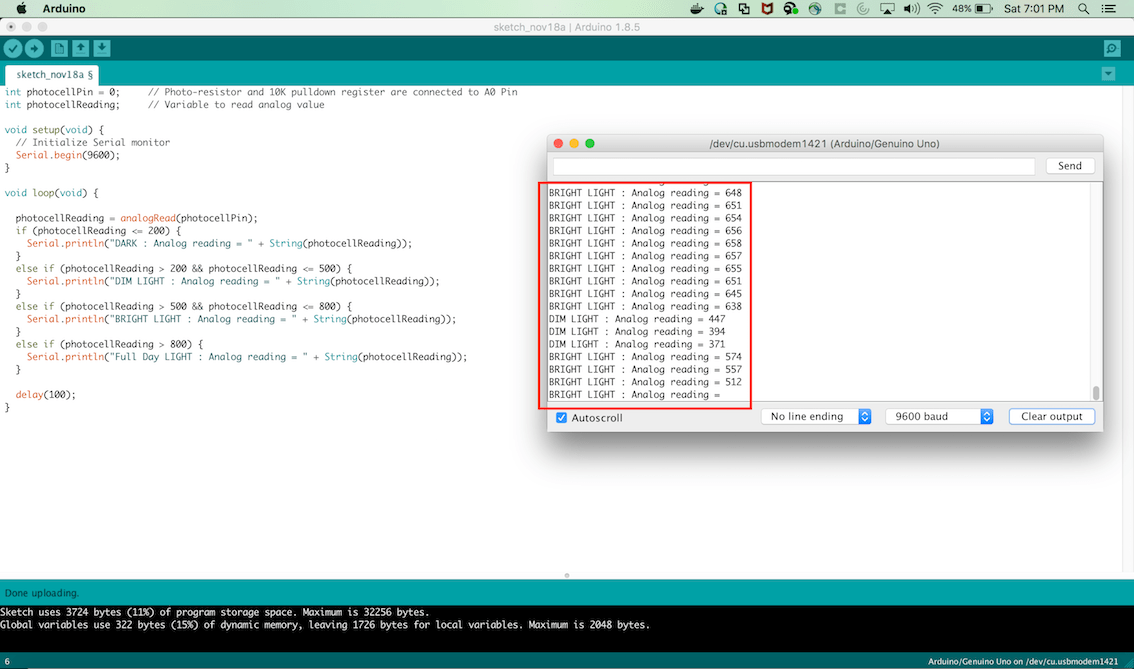Click the int photocellReading declaration line

[x=62, y=104]
